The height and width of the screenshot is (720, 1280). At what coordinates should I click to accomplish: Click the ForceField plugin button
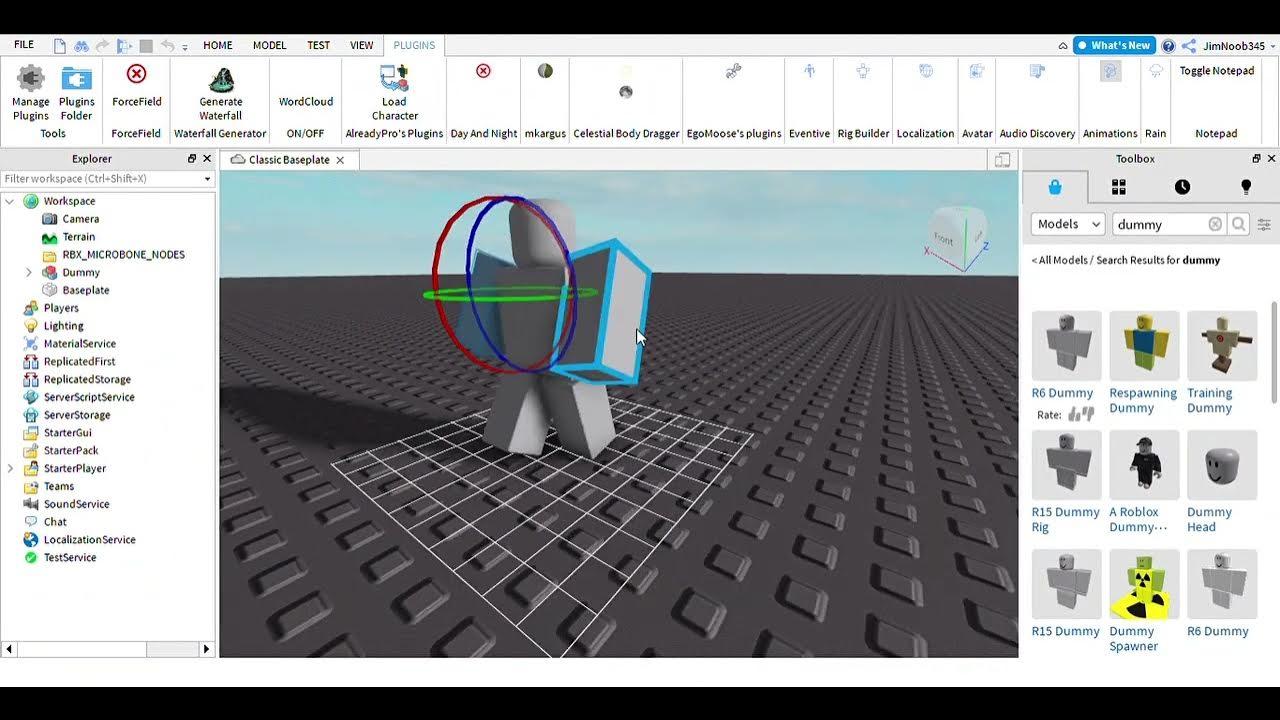137,86
